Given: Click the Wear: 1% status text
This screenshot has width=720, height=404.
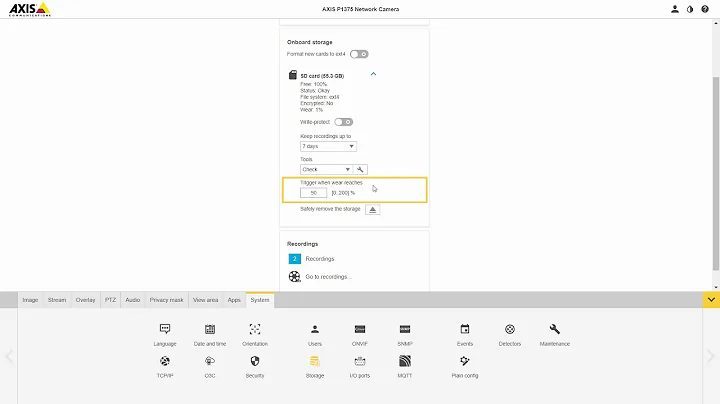Looking at the screenshot, I should [x=311, y=110].
